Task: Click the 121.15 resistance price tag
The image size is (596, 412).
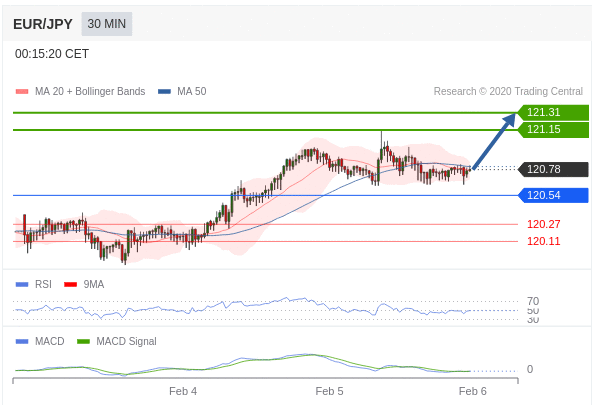Action: click(x=553, y=130)
